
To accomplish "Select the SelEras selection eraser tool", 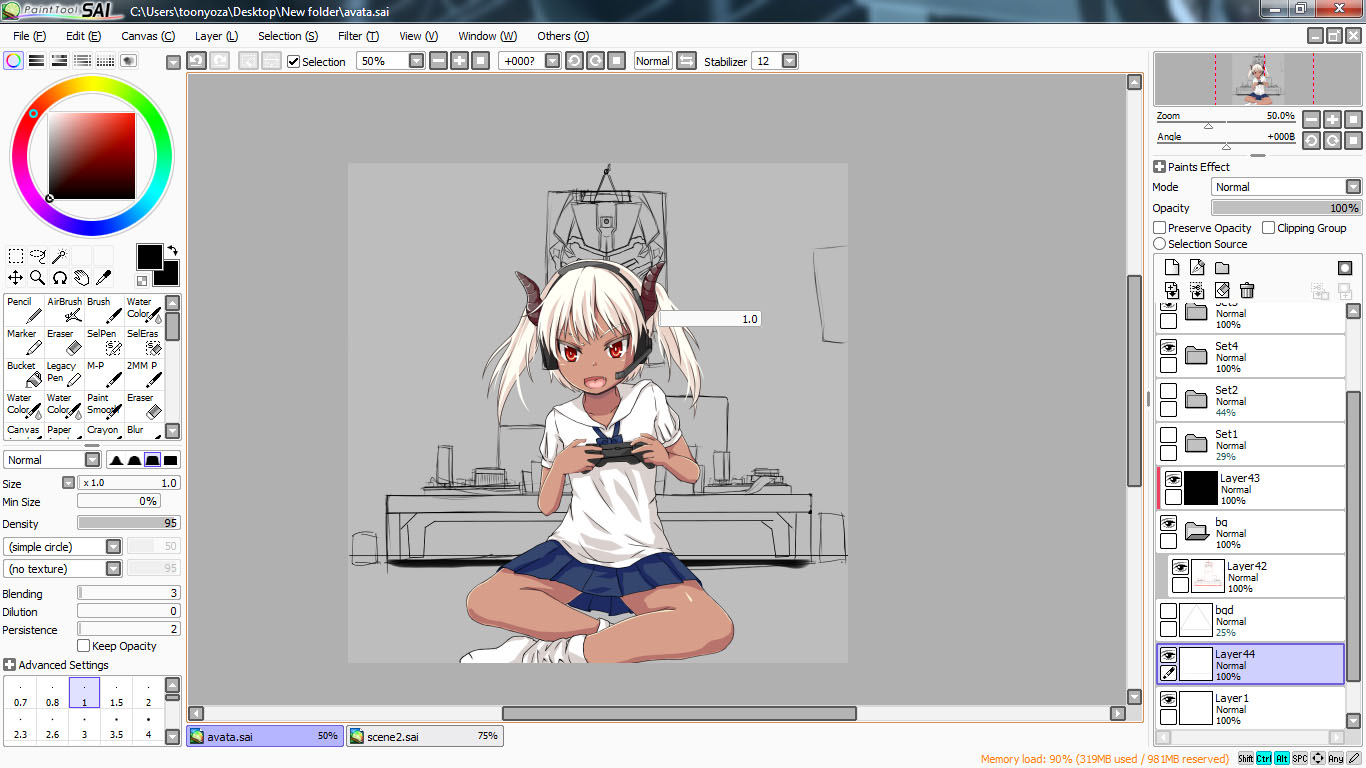I will [x=144, y=342].
